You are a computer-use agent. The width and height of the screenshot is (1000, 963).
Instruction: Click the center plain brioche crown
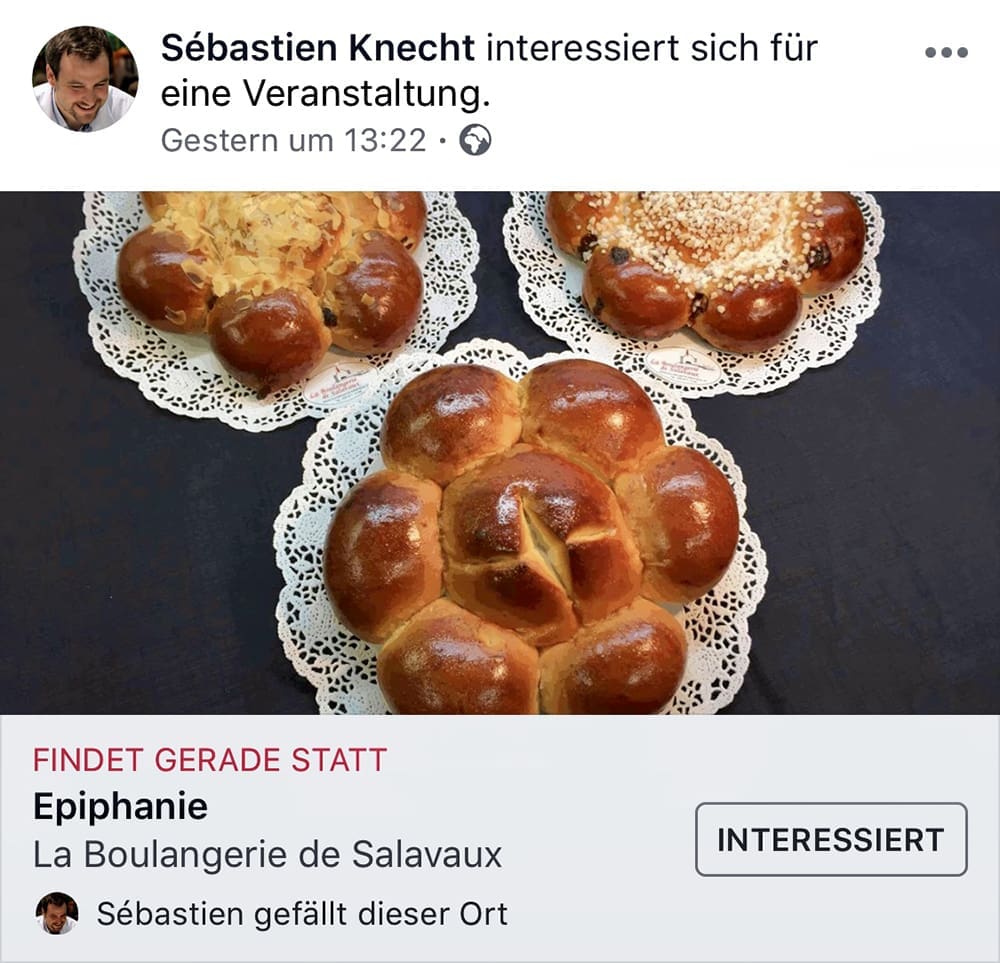tap(532, 539)
